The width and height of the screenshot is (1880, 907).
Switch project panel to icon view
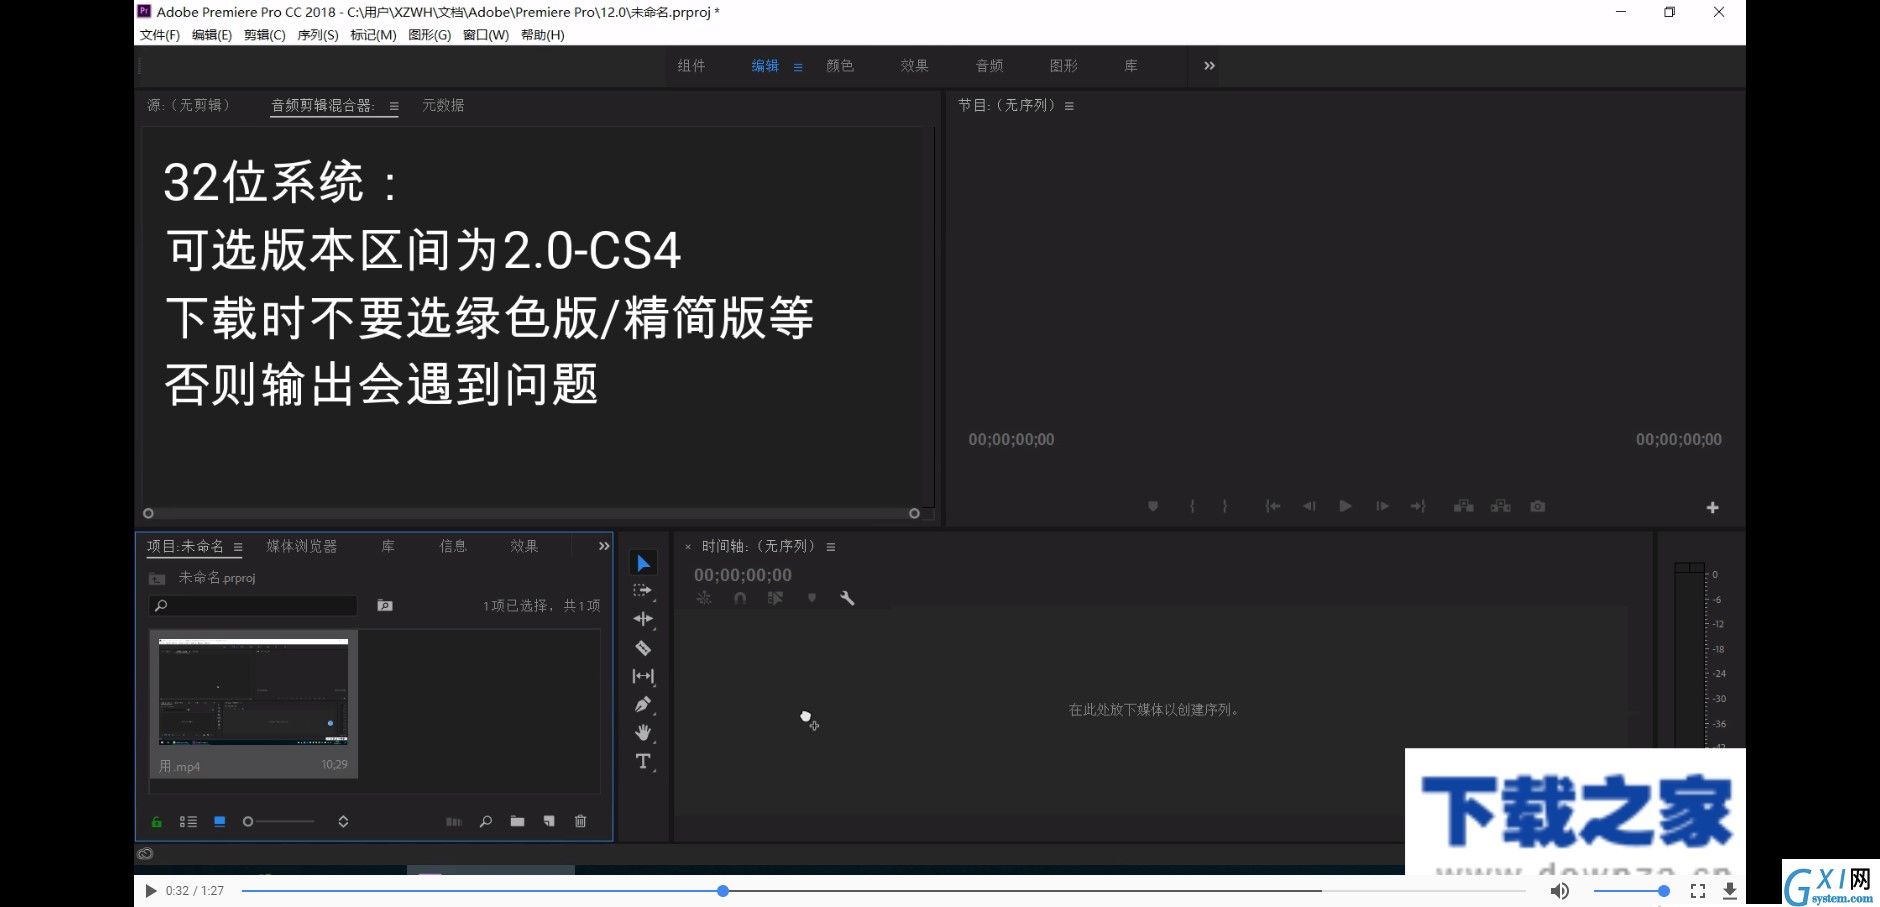pyautogui.click(x=220, y=822)
